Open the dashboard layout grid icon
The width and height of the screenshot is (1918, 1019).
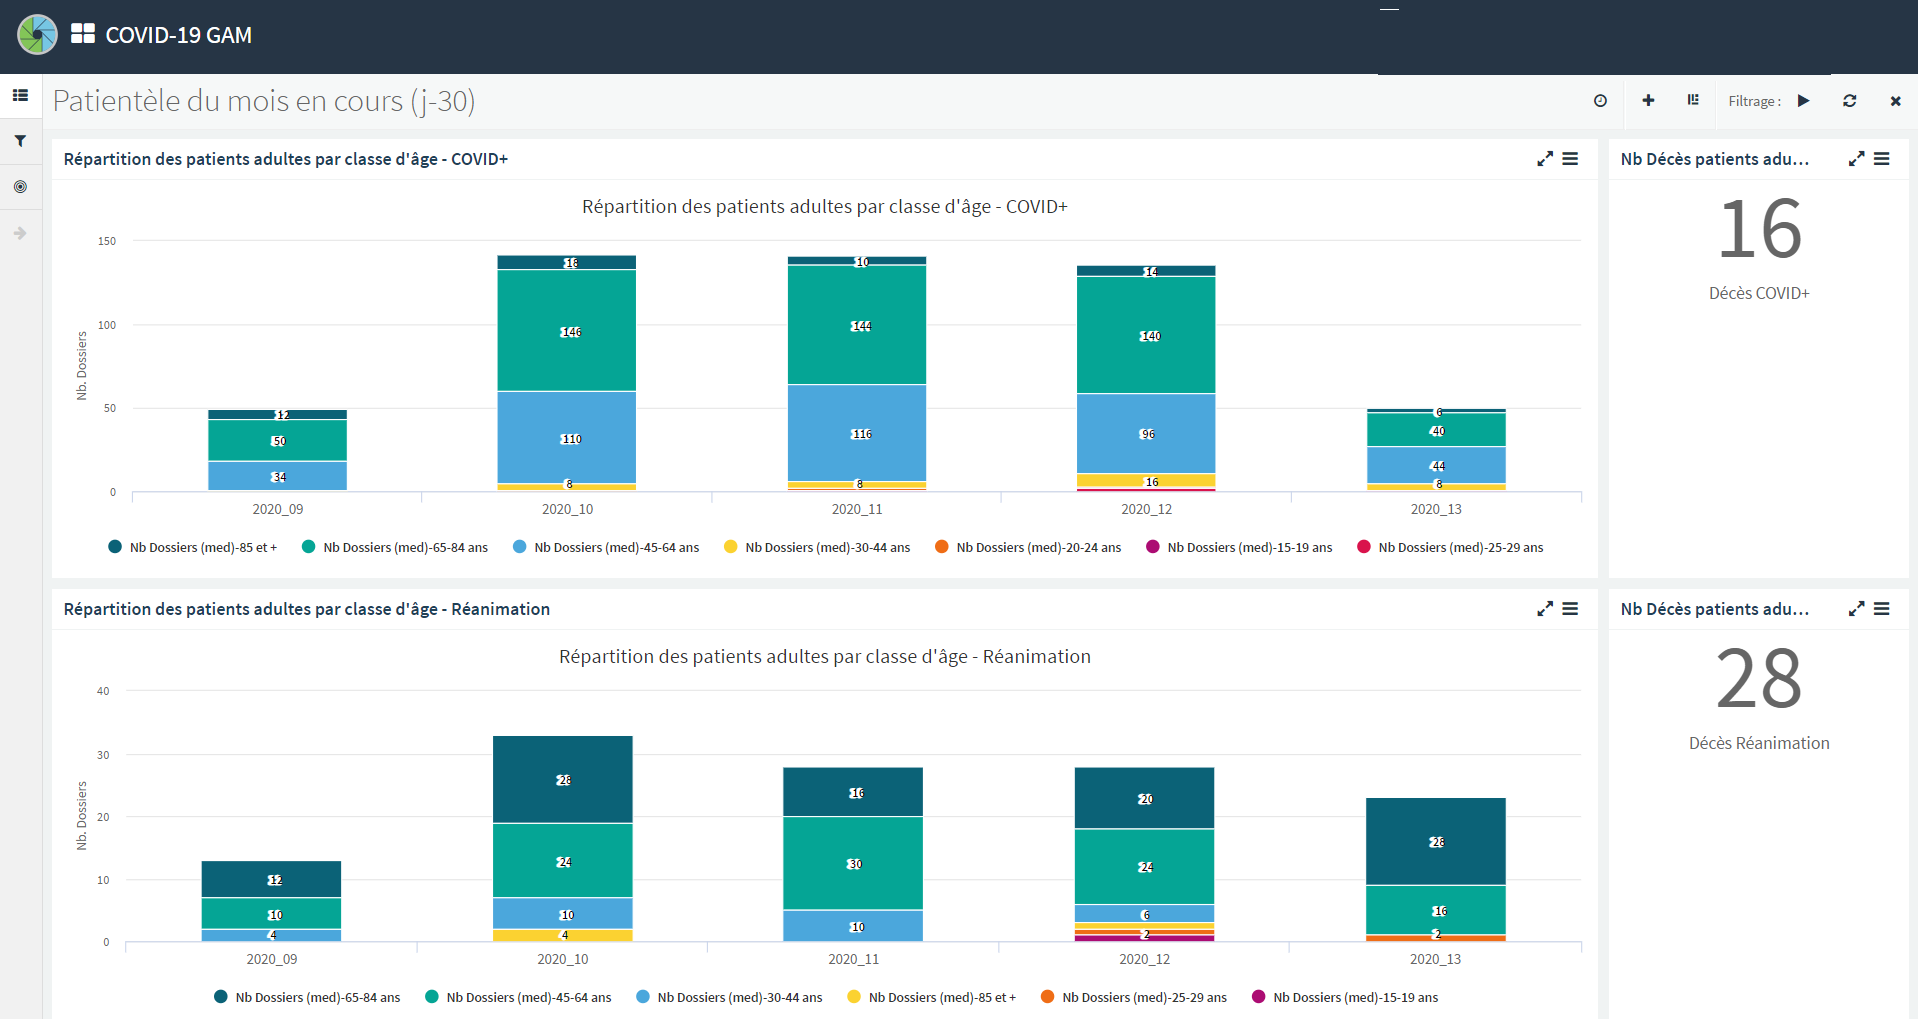point(1693,100)
